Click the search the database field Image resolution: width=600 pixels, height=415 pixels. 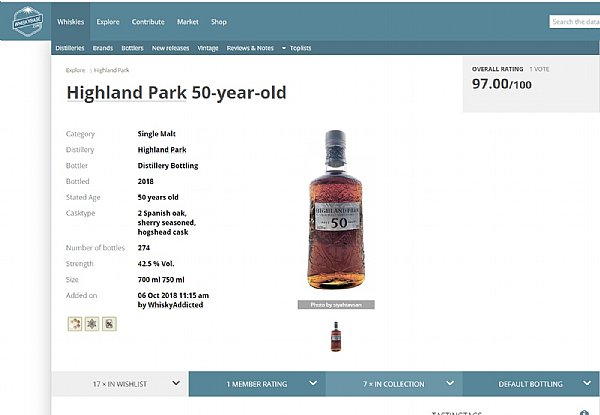574,22
